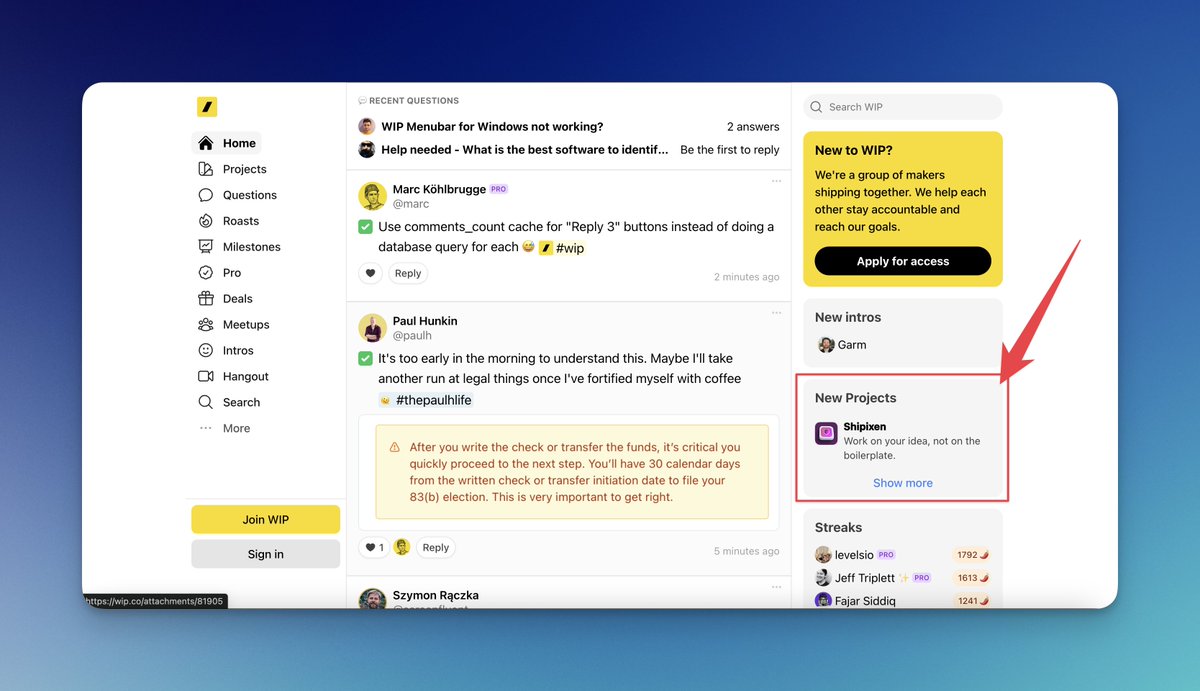The width and height of the screenshot is (1200, 691).
Task: Click 'Be the first to reply'
Action: pos(730,150)
